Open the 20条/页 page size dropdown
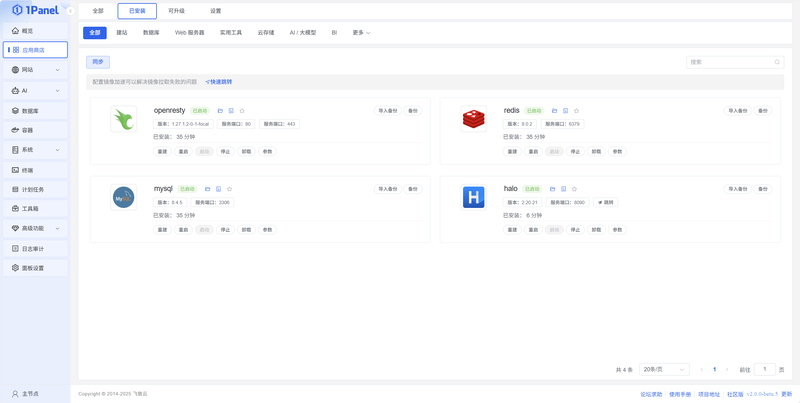Screen dimensions: 800x403 coord(664,369)
